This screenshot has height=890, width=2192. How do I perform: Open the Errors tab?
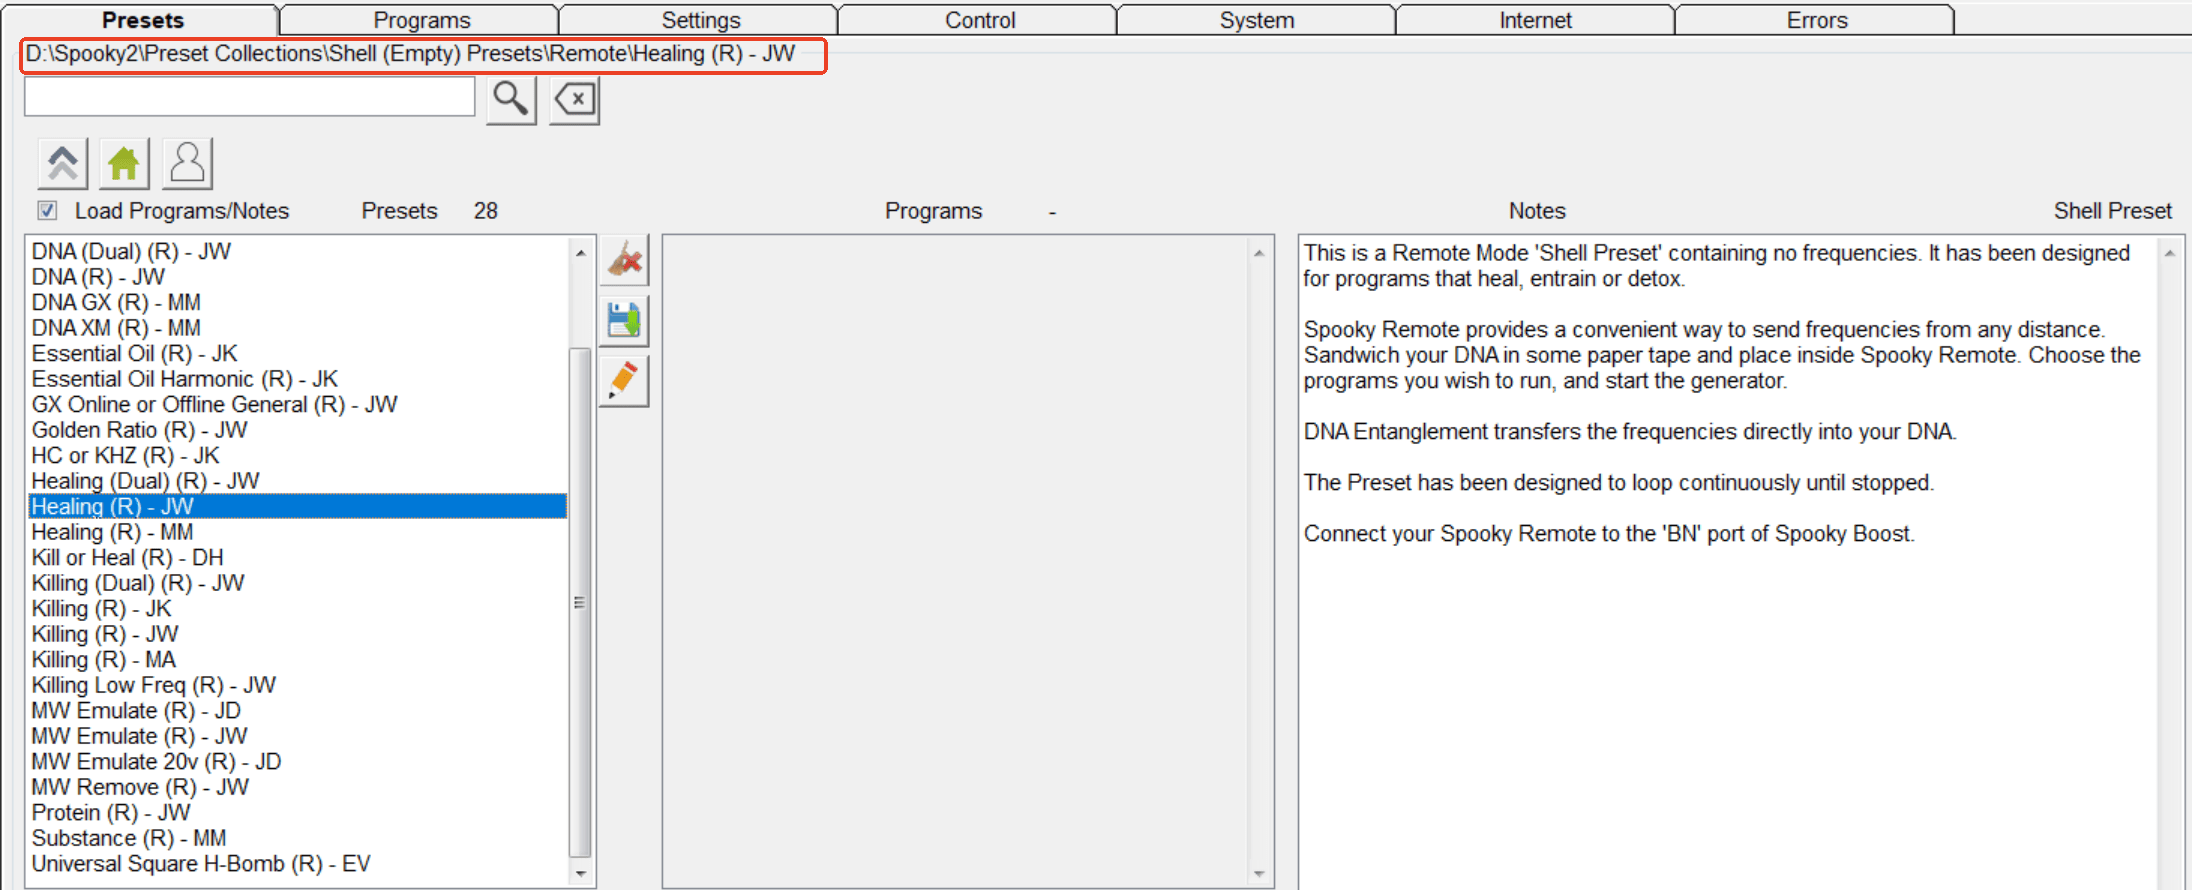click(x=1816, y=20)
